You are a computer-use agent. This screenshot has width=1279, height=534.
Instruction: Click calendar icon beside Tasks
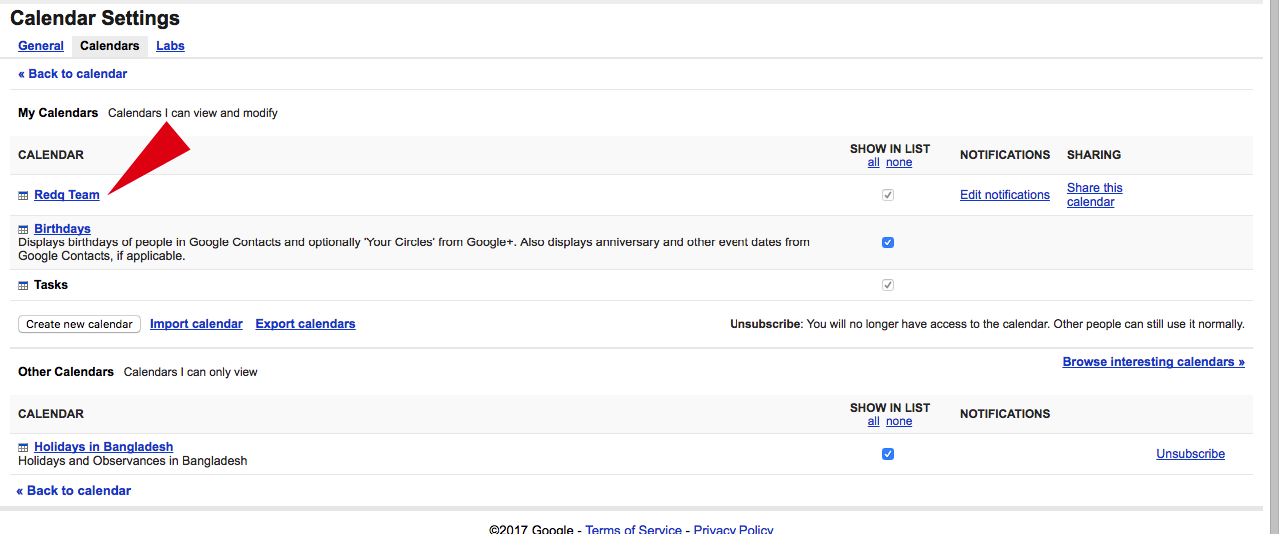tap(23, 286)
